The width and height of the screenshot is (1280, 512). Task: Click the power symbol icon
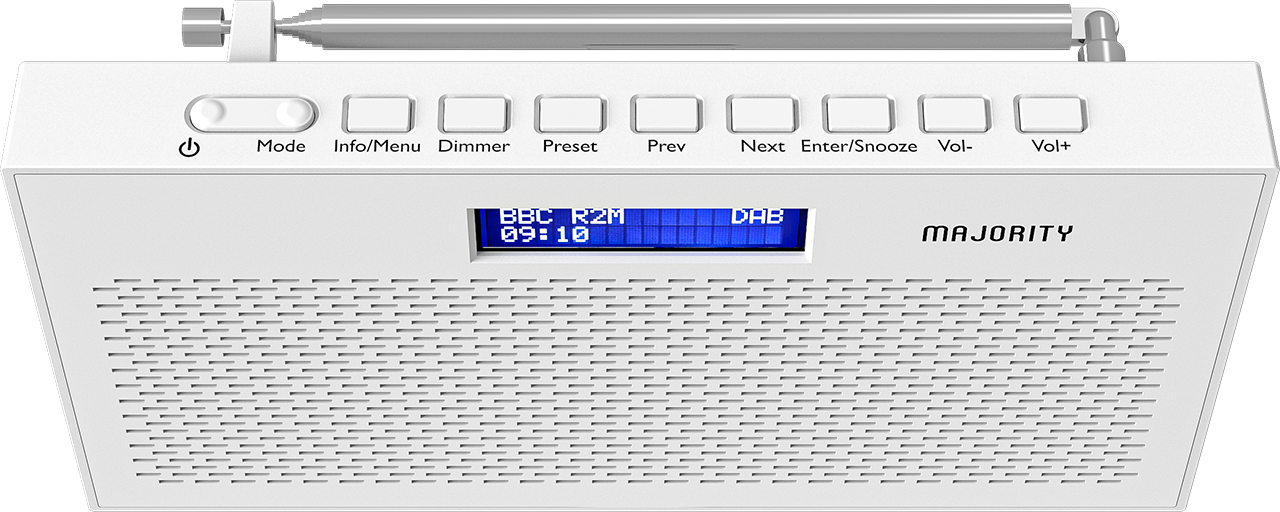coord(189,149)
